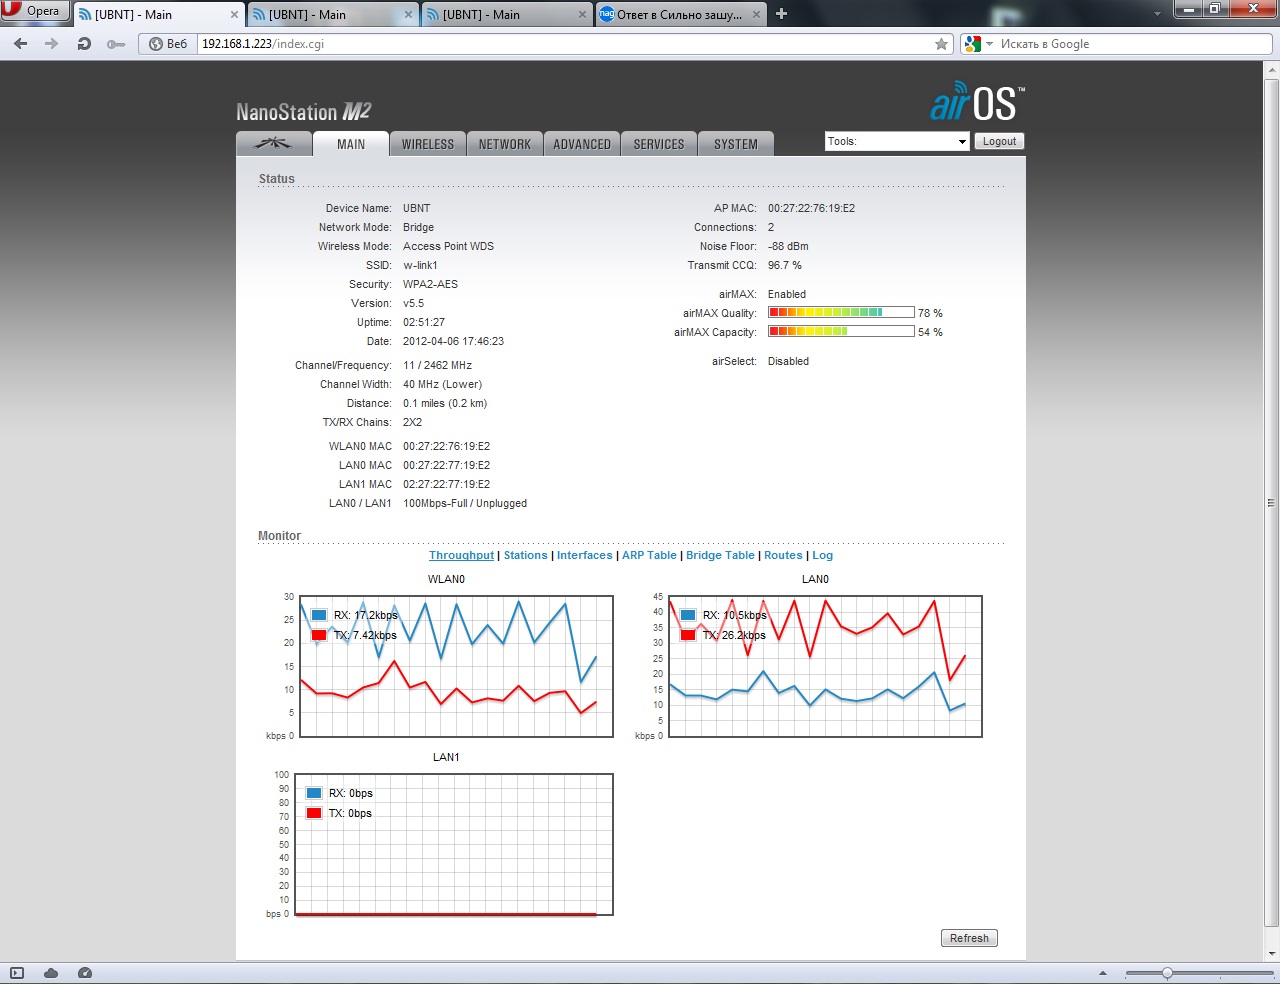Screen dimensions: 1280x984
Task: Expand the Tools dropdown
Action: pyautogui.click(x=898, y=141)
